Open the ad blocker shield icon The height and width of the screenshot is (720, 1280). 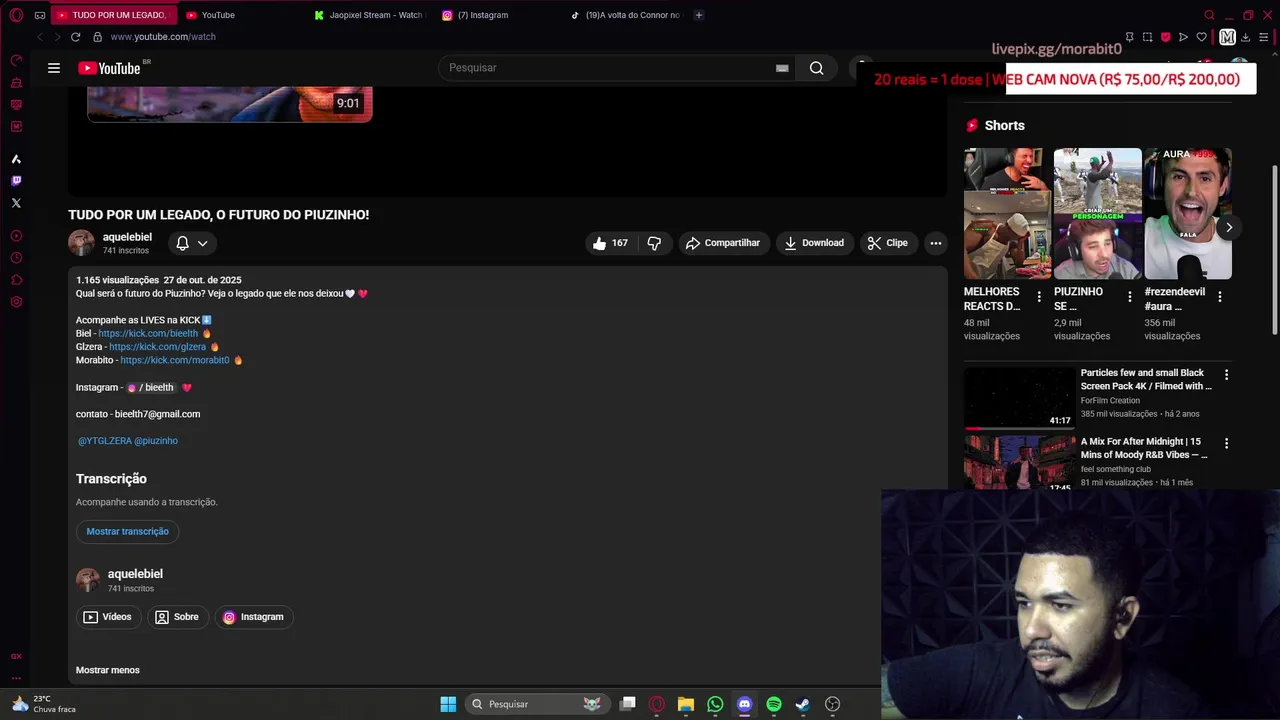pos(1166,37)
